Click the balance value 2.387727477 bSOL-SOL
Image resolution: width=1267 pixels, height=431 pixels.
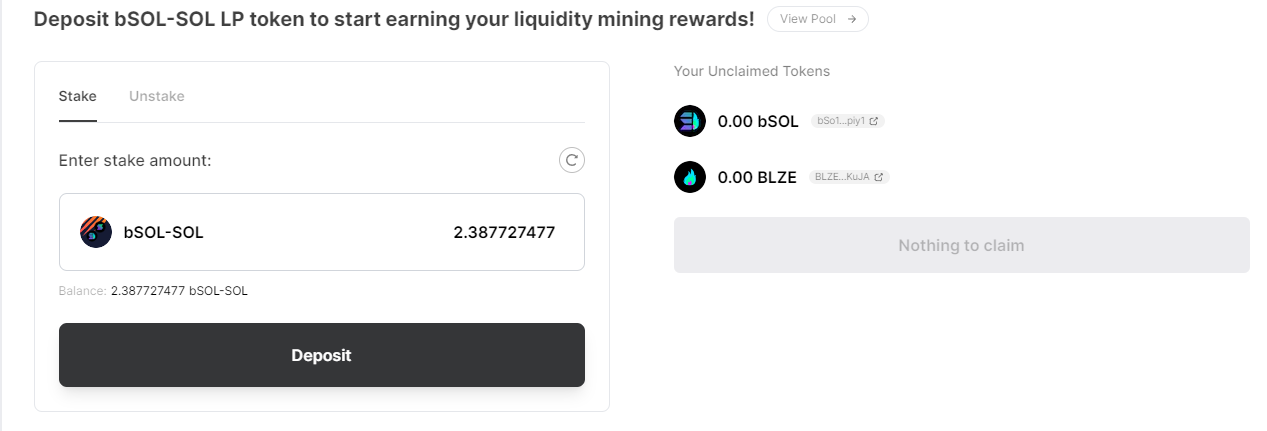(179, 291)
